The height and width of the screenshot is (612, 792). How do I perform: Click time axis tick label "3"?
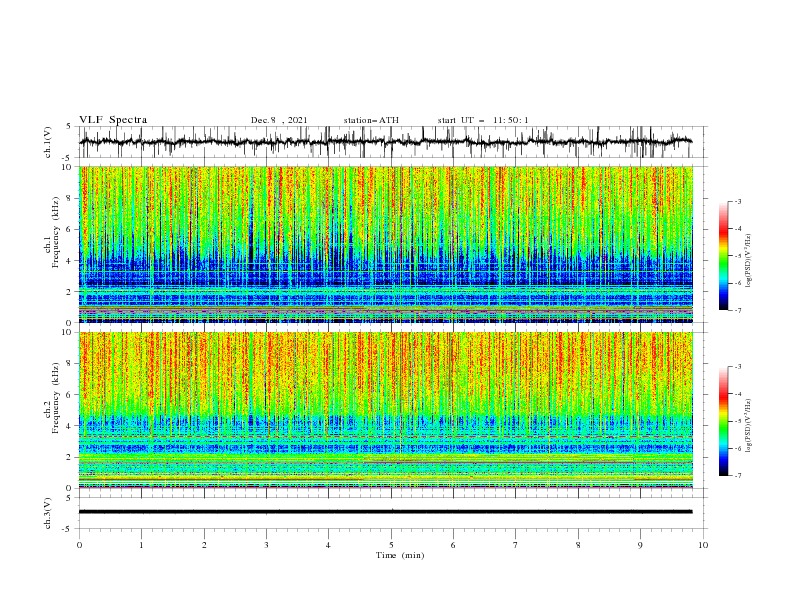(x=266, y=545)
